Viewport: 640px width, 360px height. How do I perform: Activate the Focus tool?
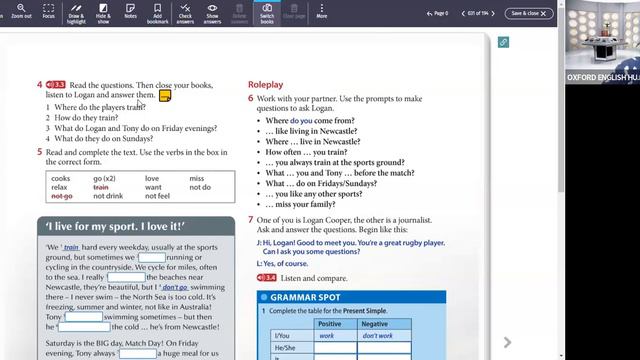click(x=49, y=11)
